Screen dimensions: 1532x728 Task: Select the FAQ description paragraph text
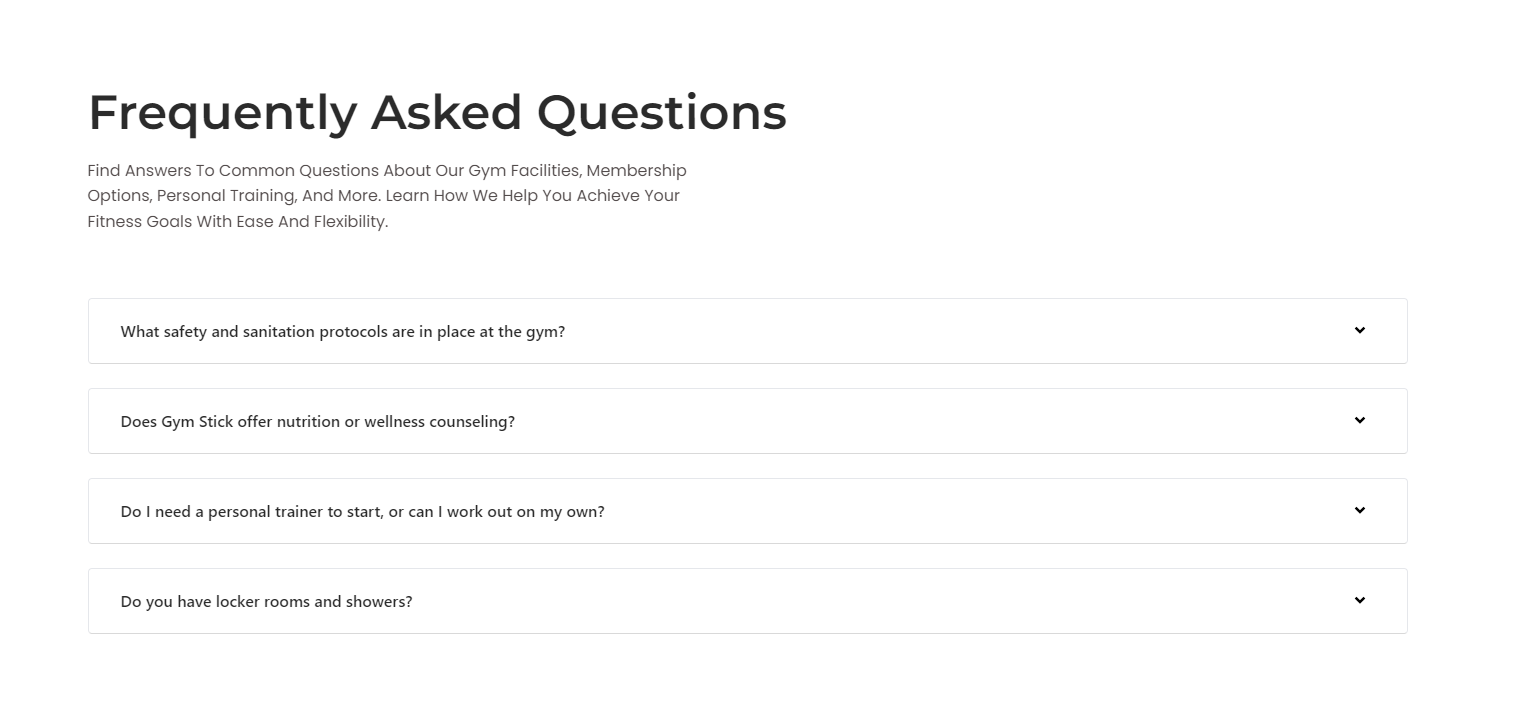click(x=386, y=195)
